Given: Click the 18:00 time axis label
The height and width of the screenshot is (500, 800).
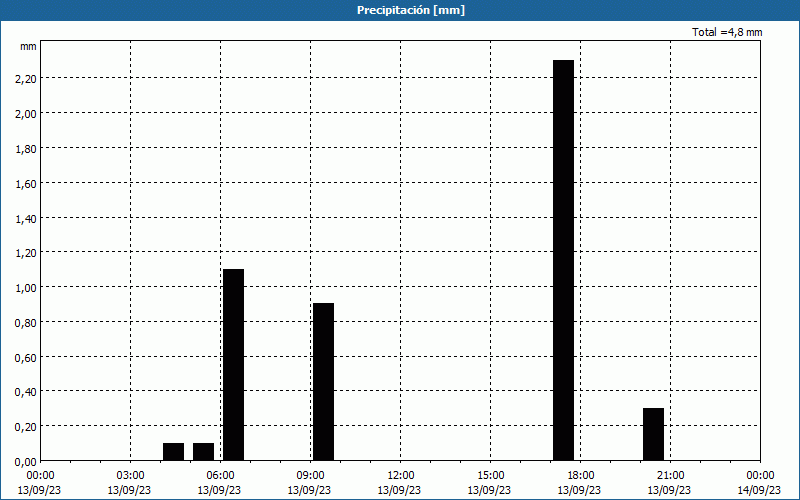Looking at the screenshot, I should [581, 476].
